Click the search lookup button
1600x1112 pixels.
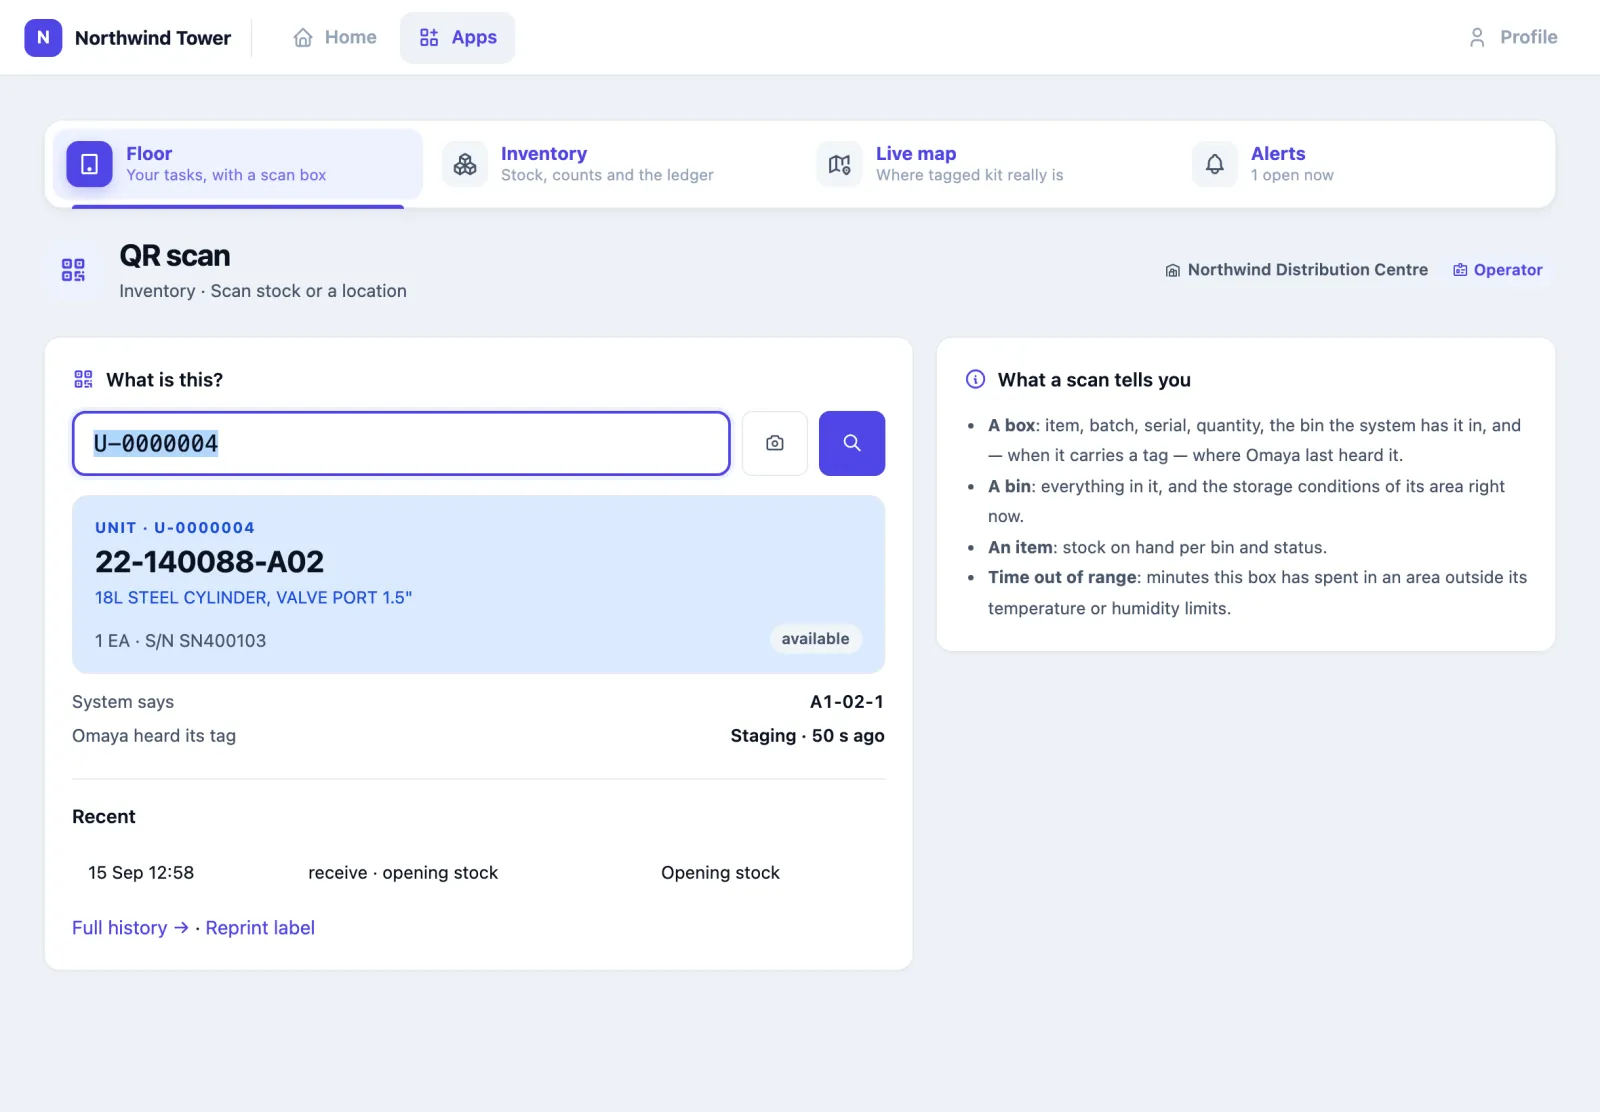[x=852, y=443]
